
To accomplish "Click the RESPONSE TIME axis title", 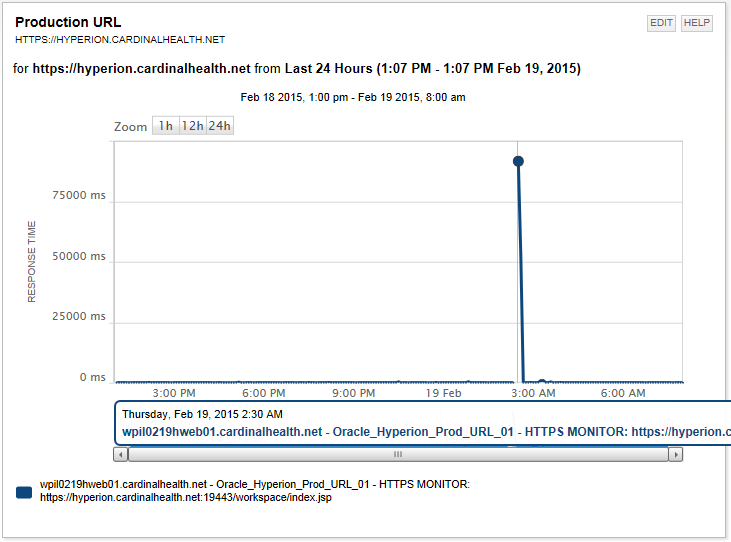I will tap(32, 261).
